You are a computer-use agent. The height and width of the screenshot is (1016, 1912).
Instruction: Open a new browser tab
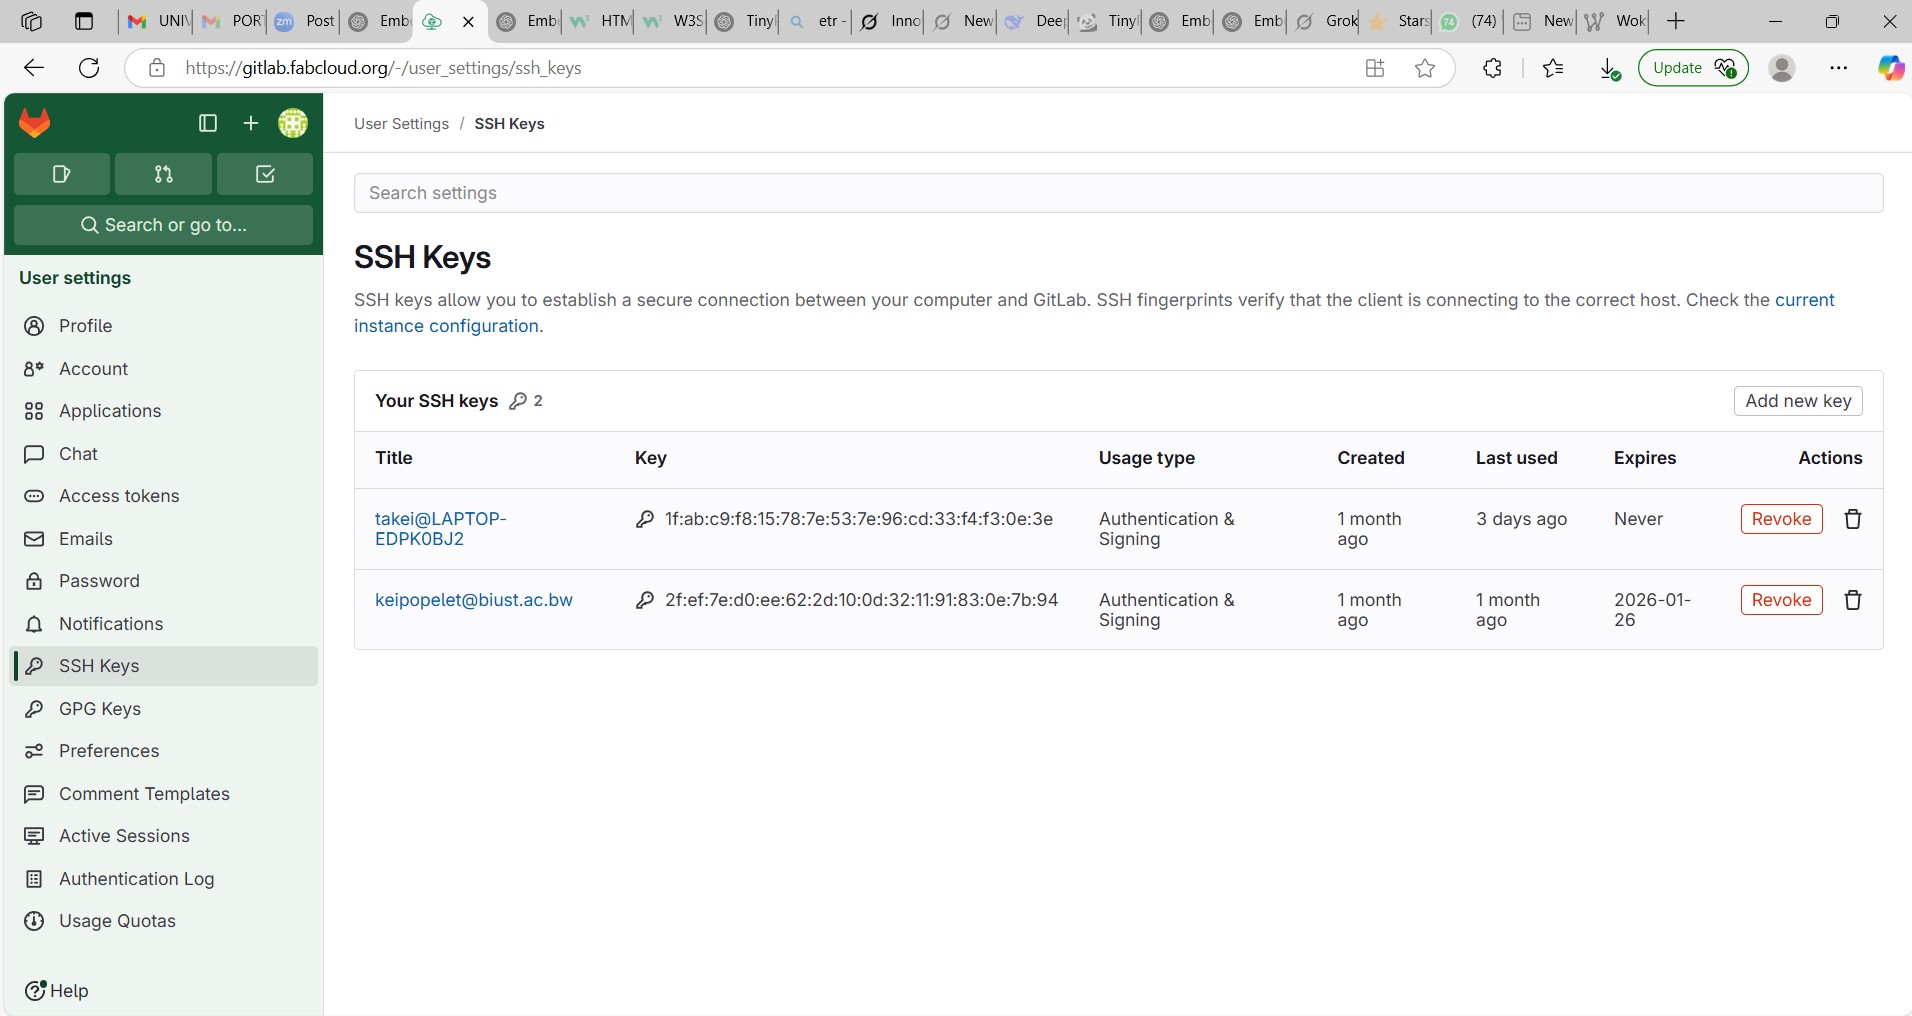(x=1676, y=21)
